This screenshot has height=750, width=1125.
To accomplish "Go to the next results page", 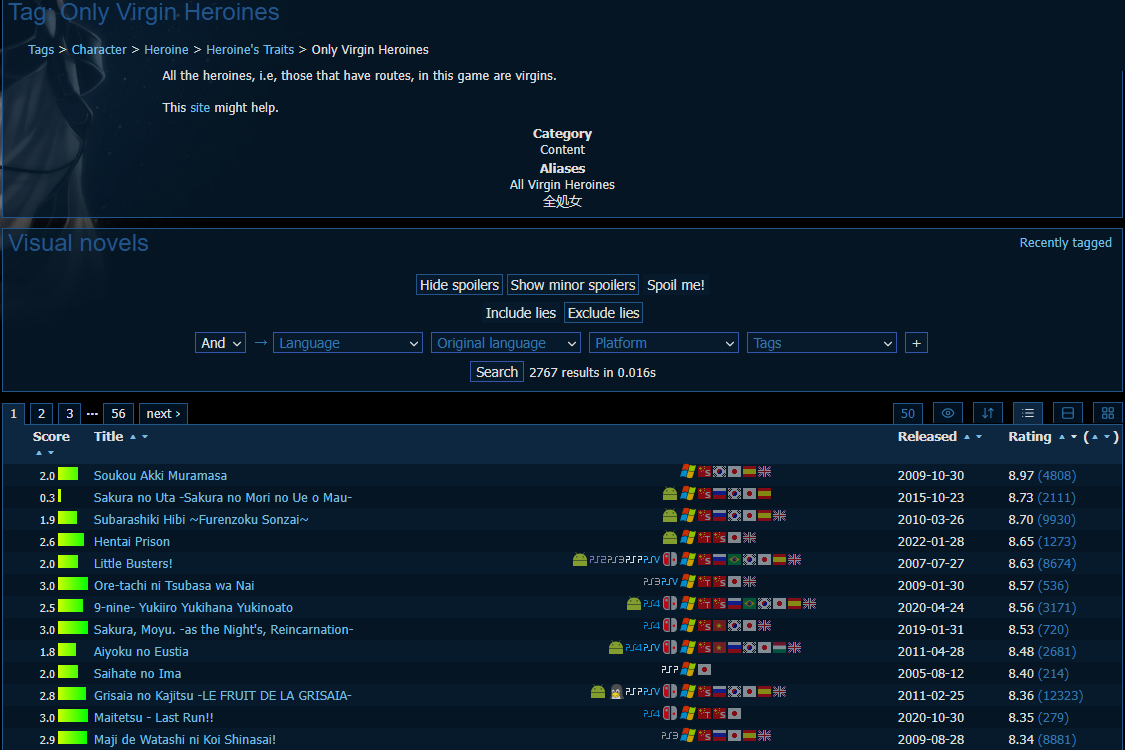I will coord(164,413).
